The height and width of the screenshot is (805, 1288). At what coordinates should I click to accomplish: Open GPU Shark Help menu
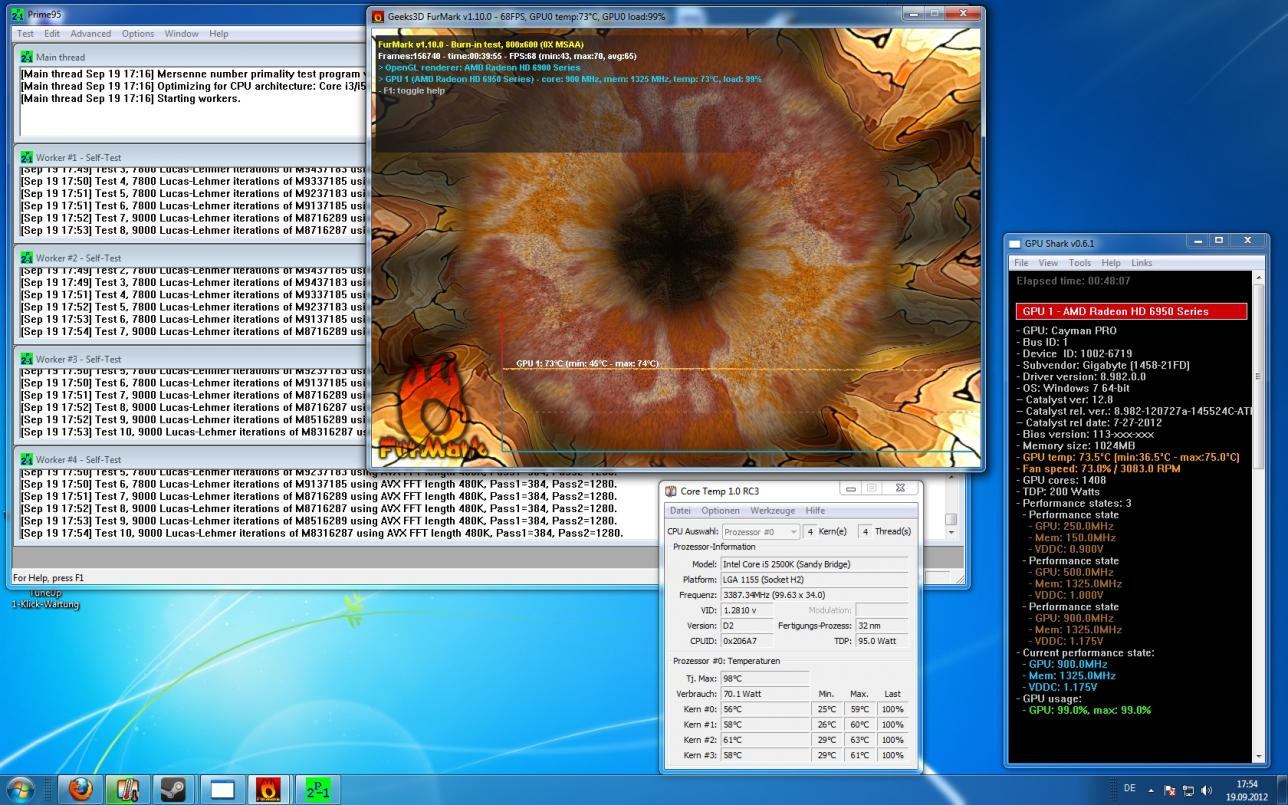click(1111, 262)
